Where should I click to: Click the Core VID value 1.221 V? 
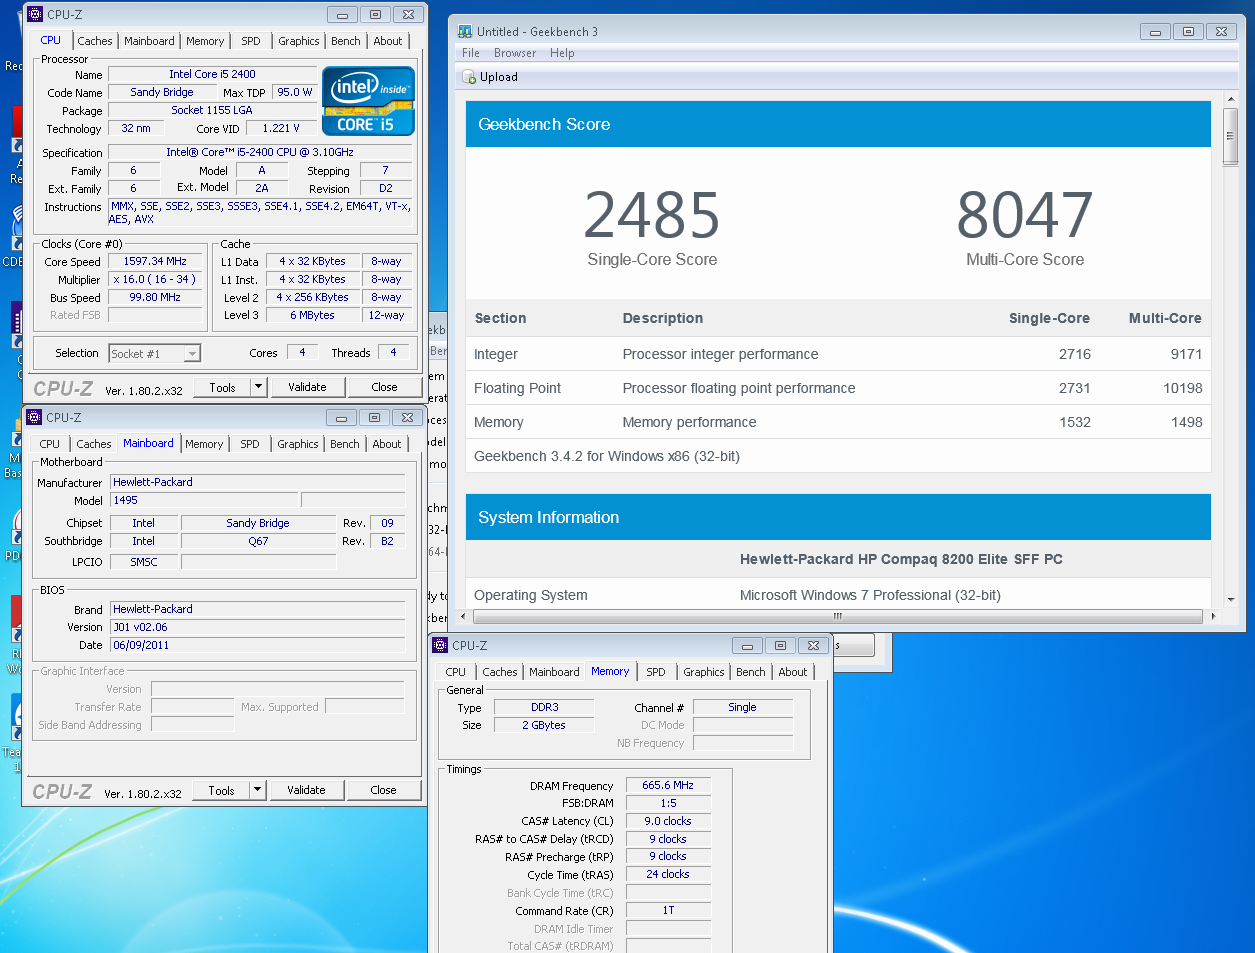point(281,128)
